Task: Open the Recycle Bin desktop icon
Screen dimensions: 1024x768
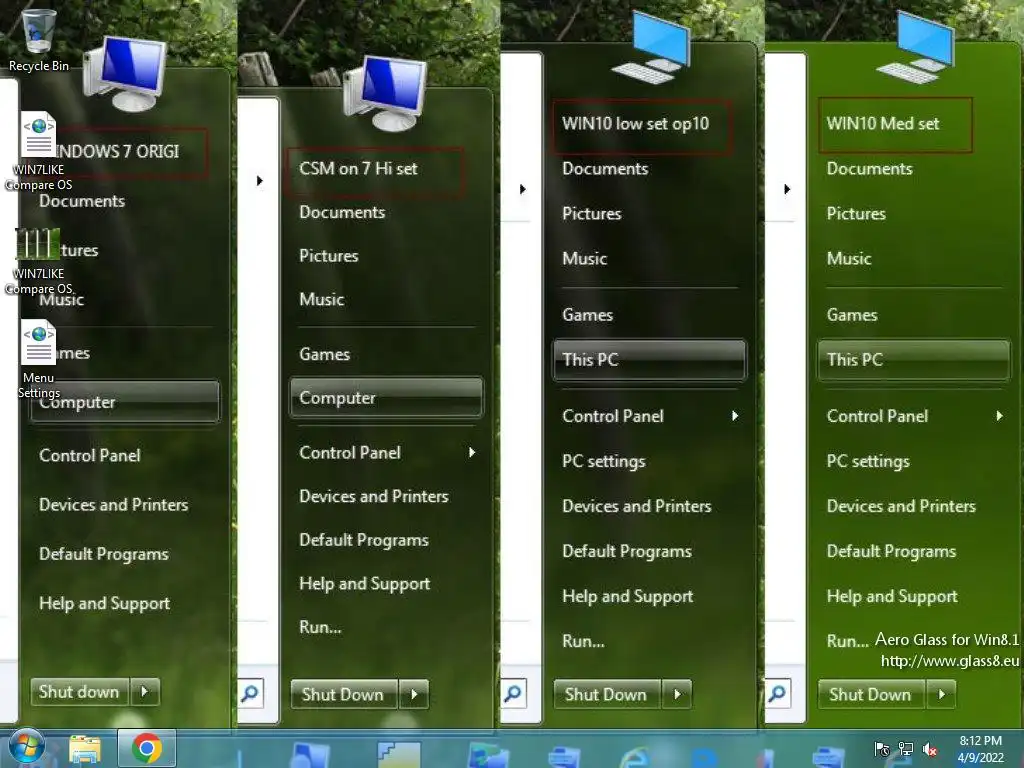Action: (39, 39)
